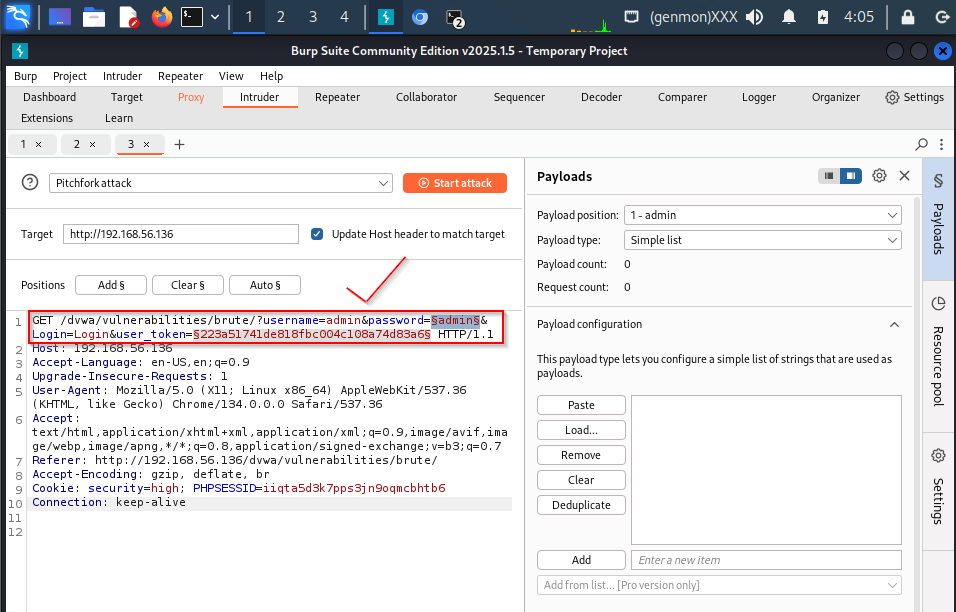The width and height of the screenshot is (956, 612).
Task: Click the search magnifier icon
Action: click(921, 144)
